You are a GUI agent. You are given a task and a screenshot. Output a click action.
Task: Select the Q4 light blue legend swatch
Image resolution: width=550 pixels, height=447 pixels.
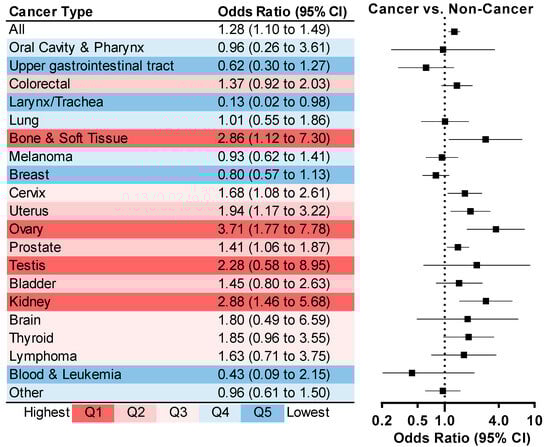click(x=220, y=413)
